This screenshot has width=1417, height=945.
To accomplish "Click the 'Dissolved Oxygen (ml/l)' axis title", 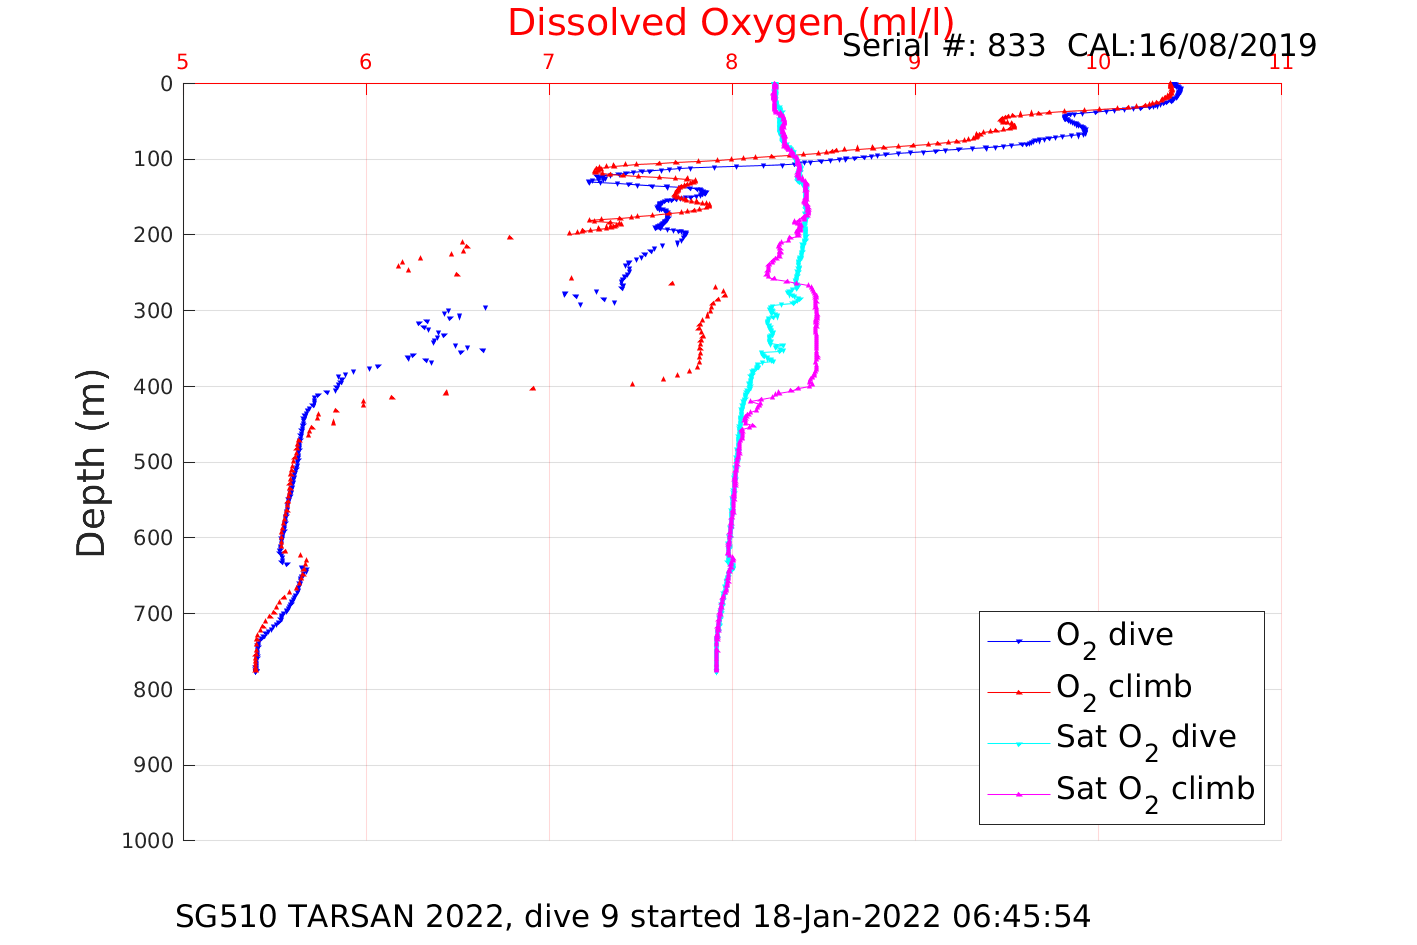I will pos(730,22).
